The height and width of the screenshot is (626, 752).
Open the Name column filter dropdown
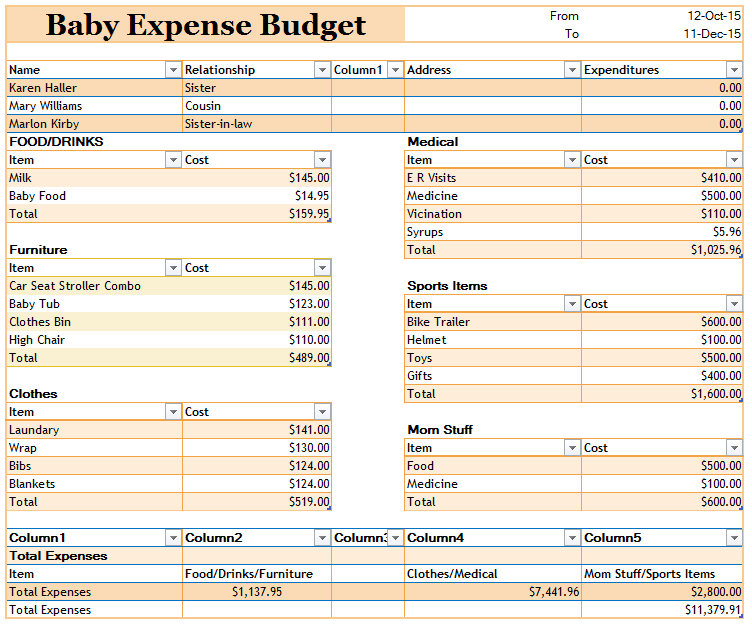(173, 70)
